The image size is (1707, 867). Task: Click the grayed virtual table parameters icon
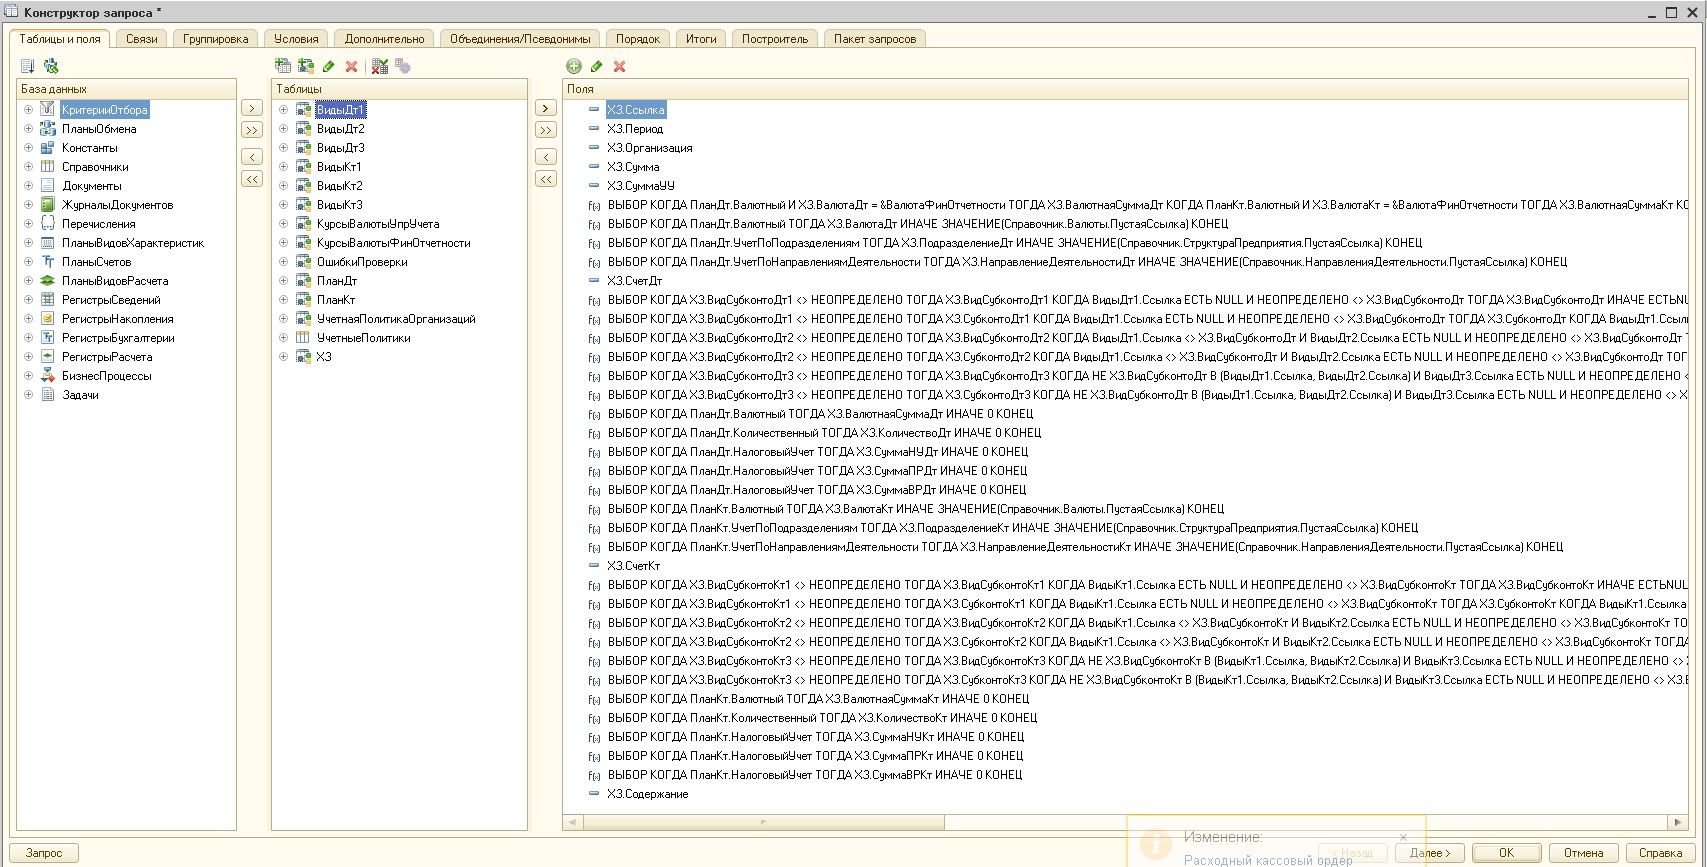click(403, 66)
